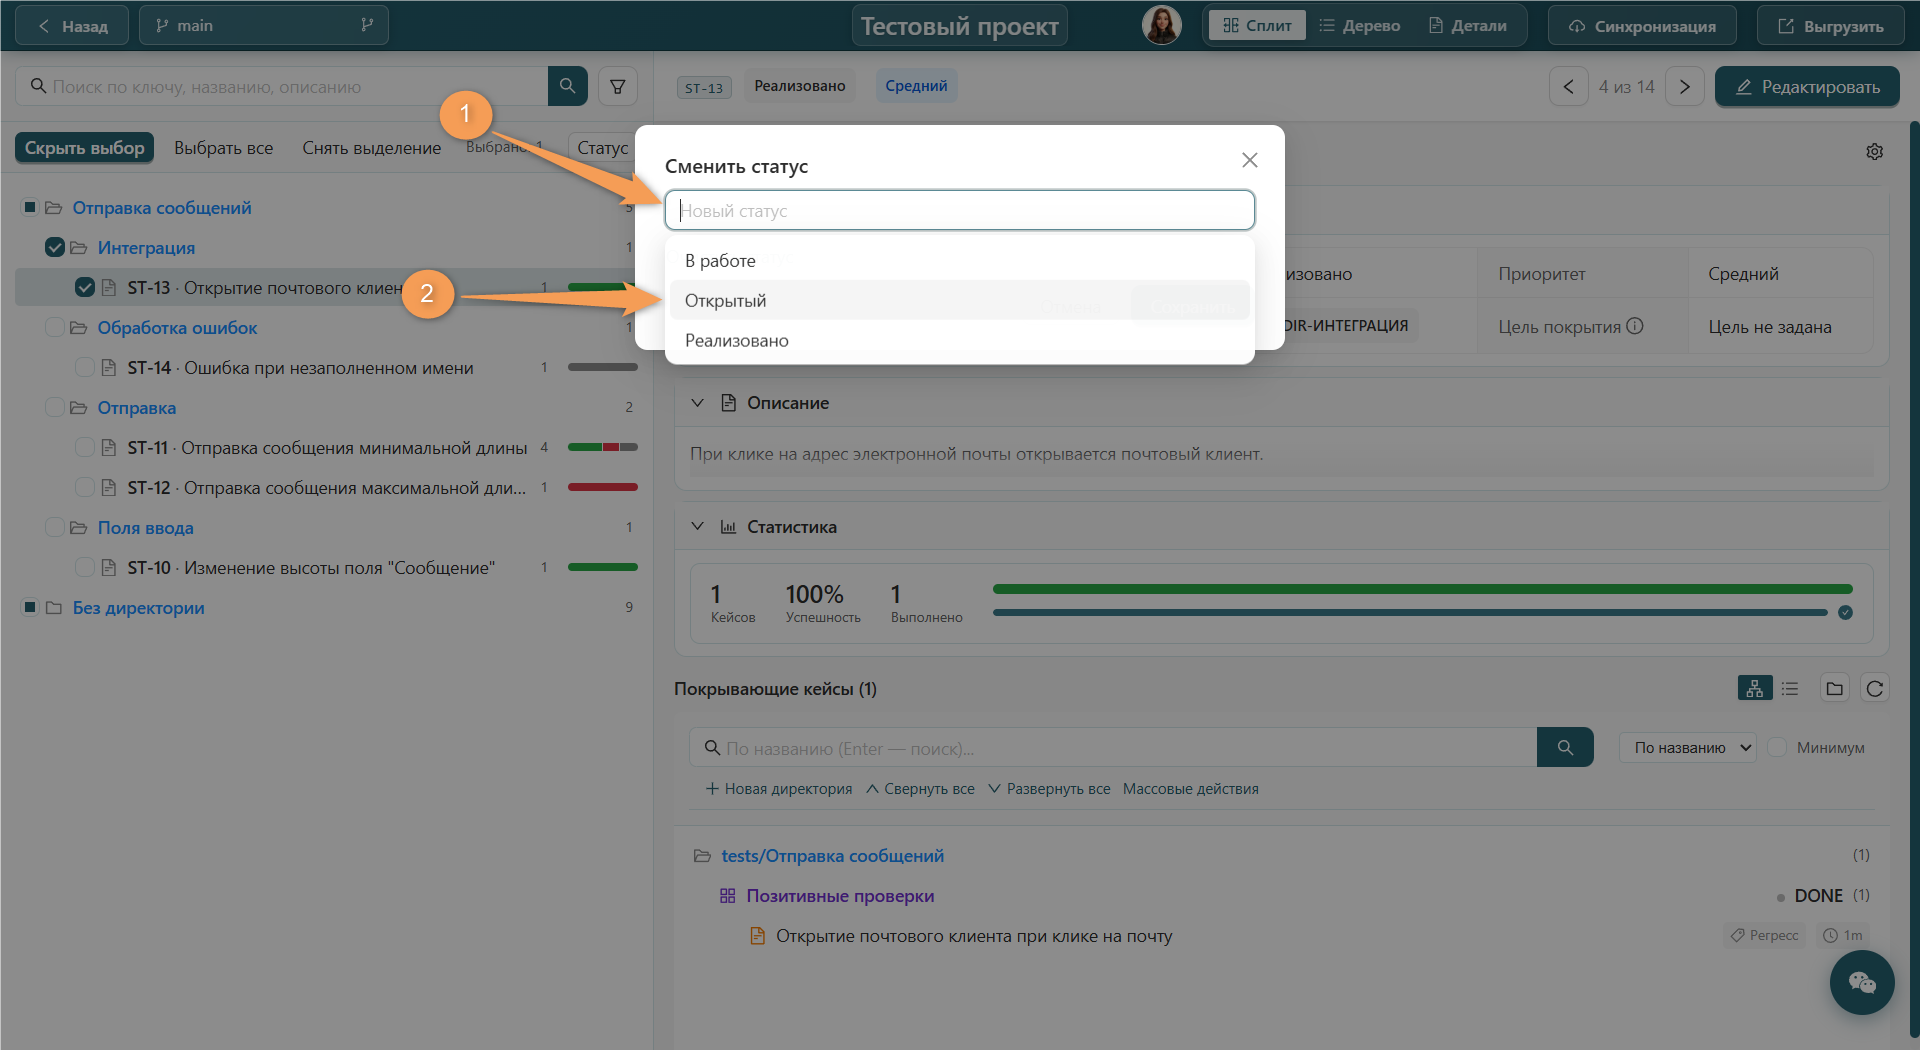Check the Отправка folder checkbox
The height and width of the screenshot is (1050, 1920).
point(55,408)
